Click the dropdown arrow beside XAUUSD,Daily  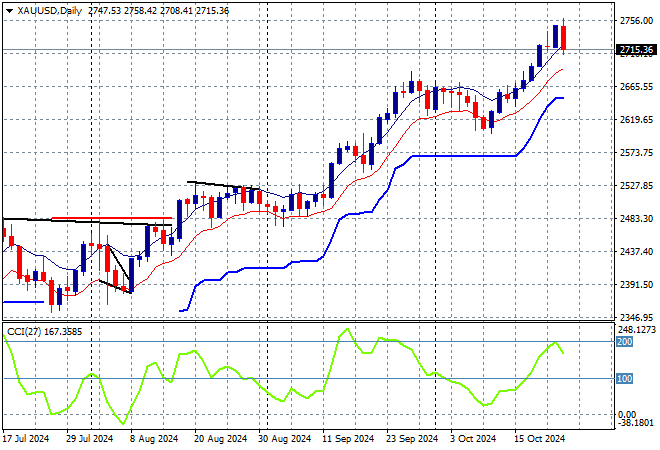pos(9,9)
